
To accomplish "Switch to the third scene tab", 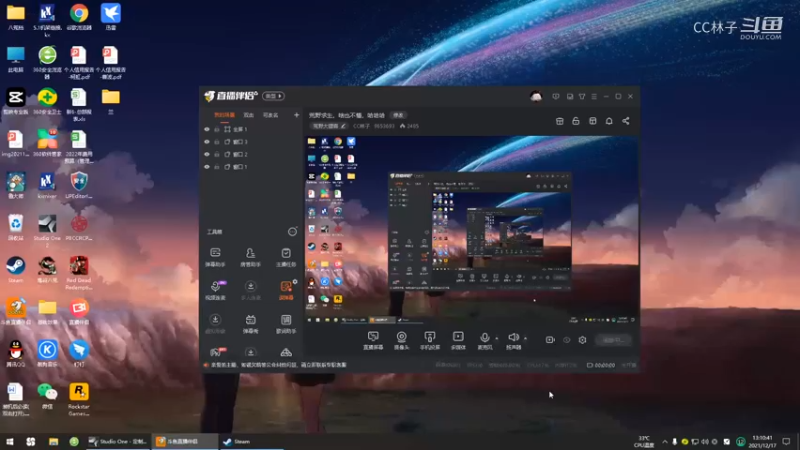I will [270, 115].
